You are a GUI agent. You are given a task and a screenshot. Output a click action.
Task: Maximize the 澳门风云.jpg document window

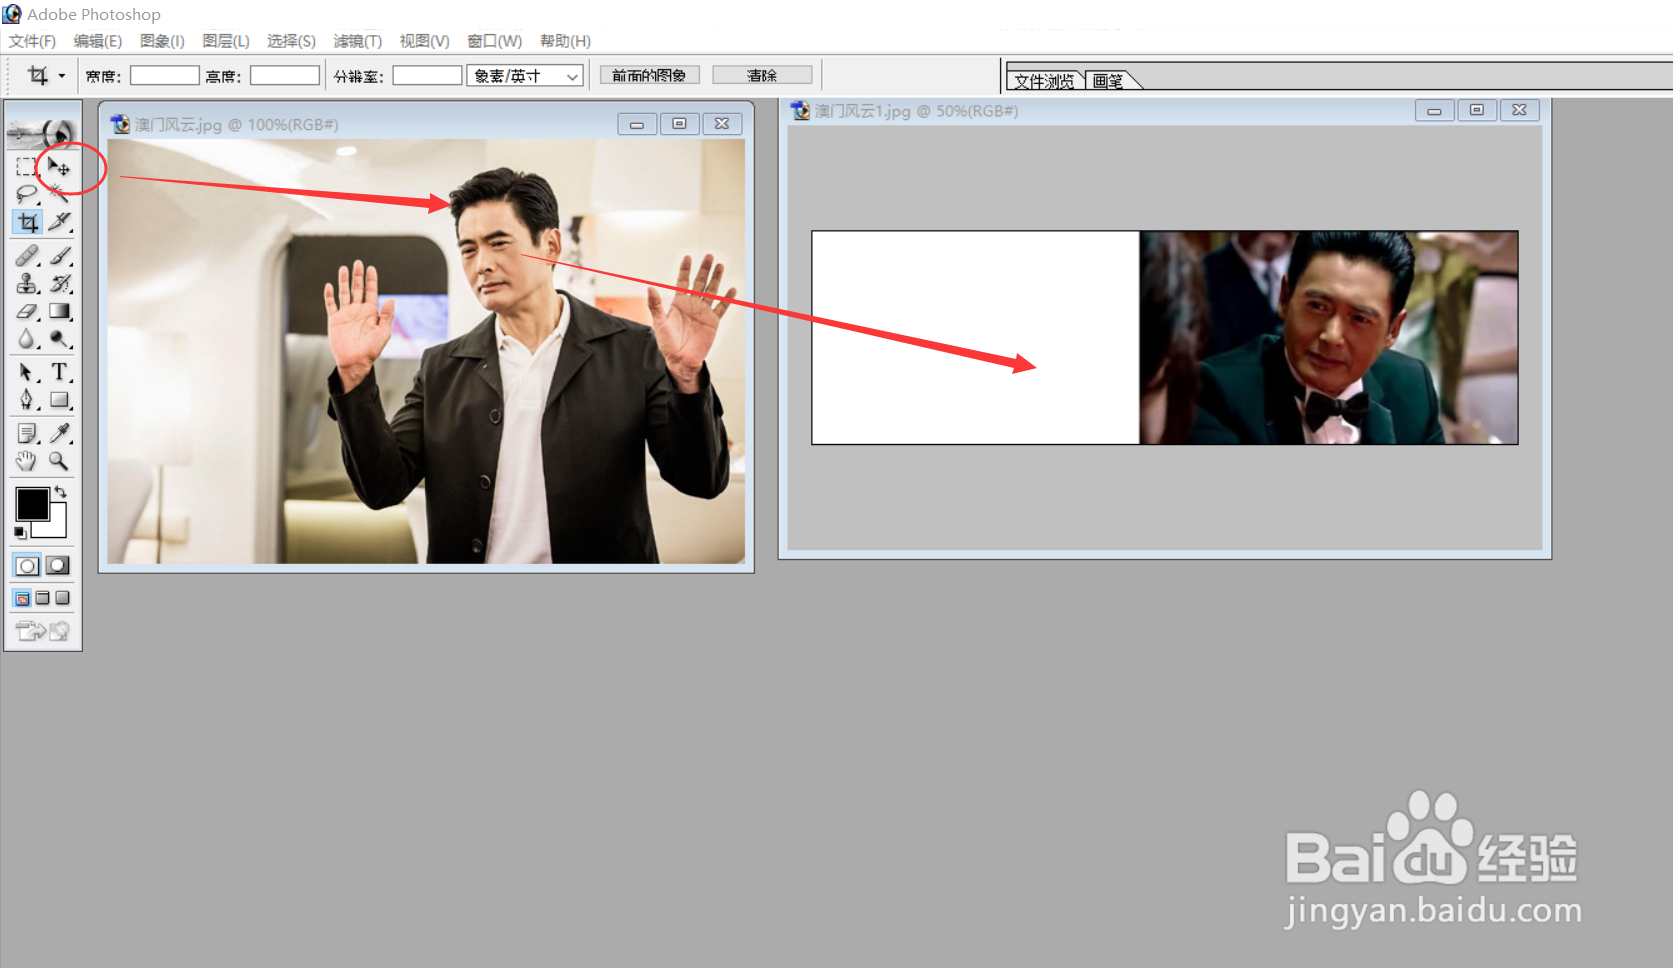[x=679, y=124]
